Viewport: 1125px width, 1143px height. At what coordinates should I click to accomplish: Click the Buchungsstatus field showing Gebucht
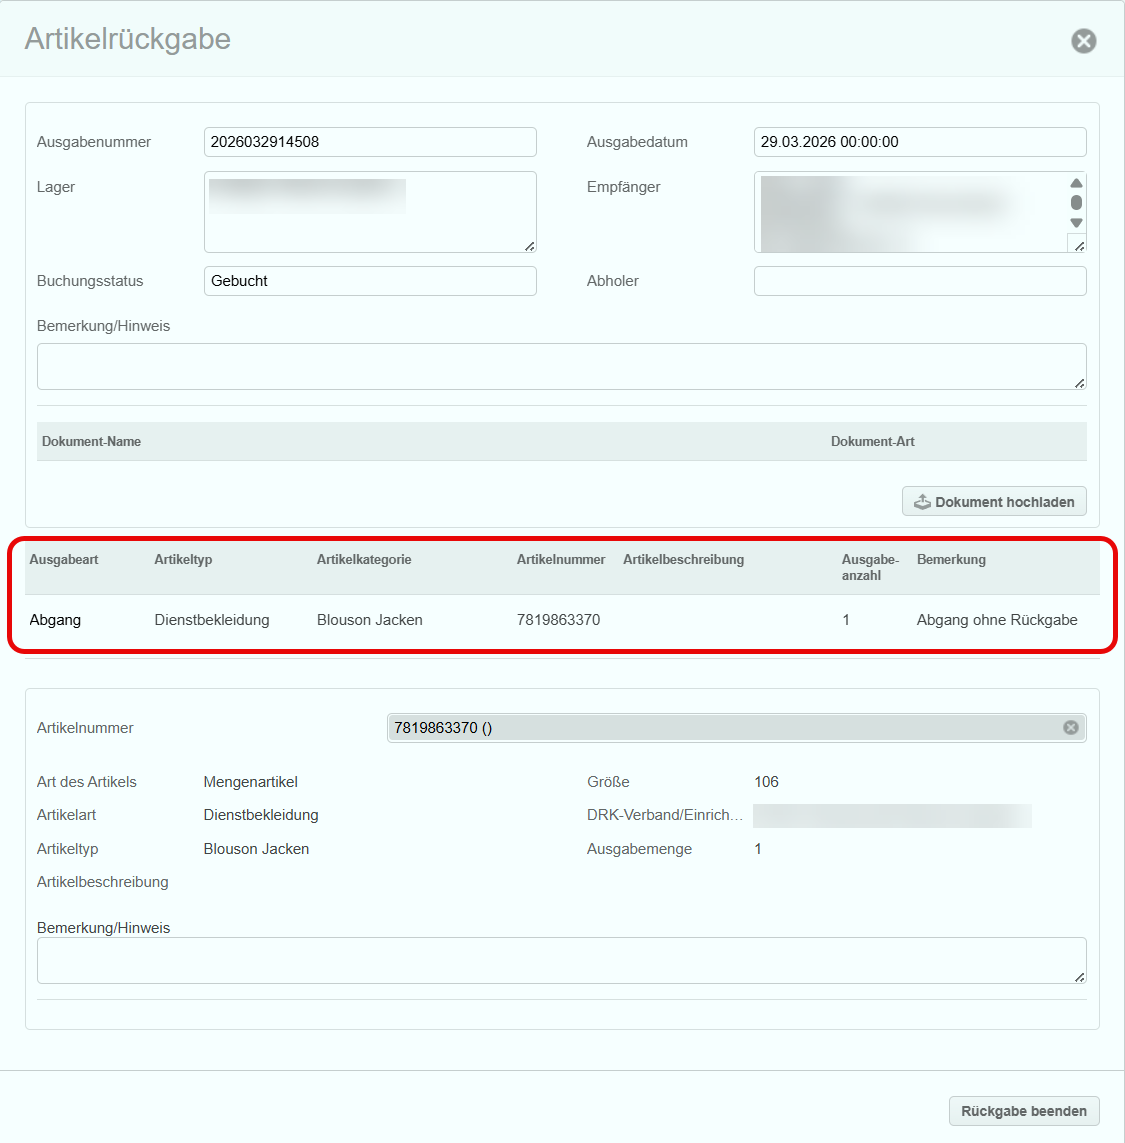coord(370,281)
